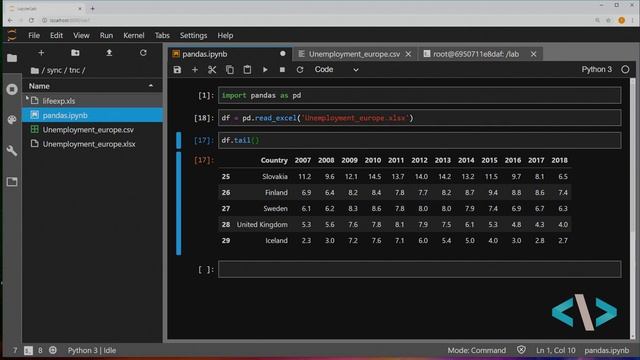Paste cell from clipboard
This screenshot has height=360, width=640.
[x=247, y=70]
